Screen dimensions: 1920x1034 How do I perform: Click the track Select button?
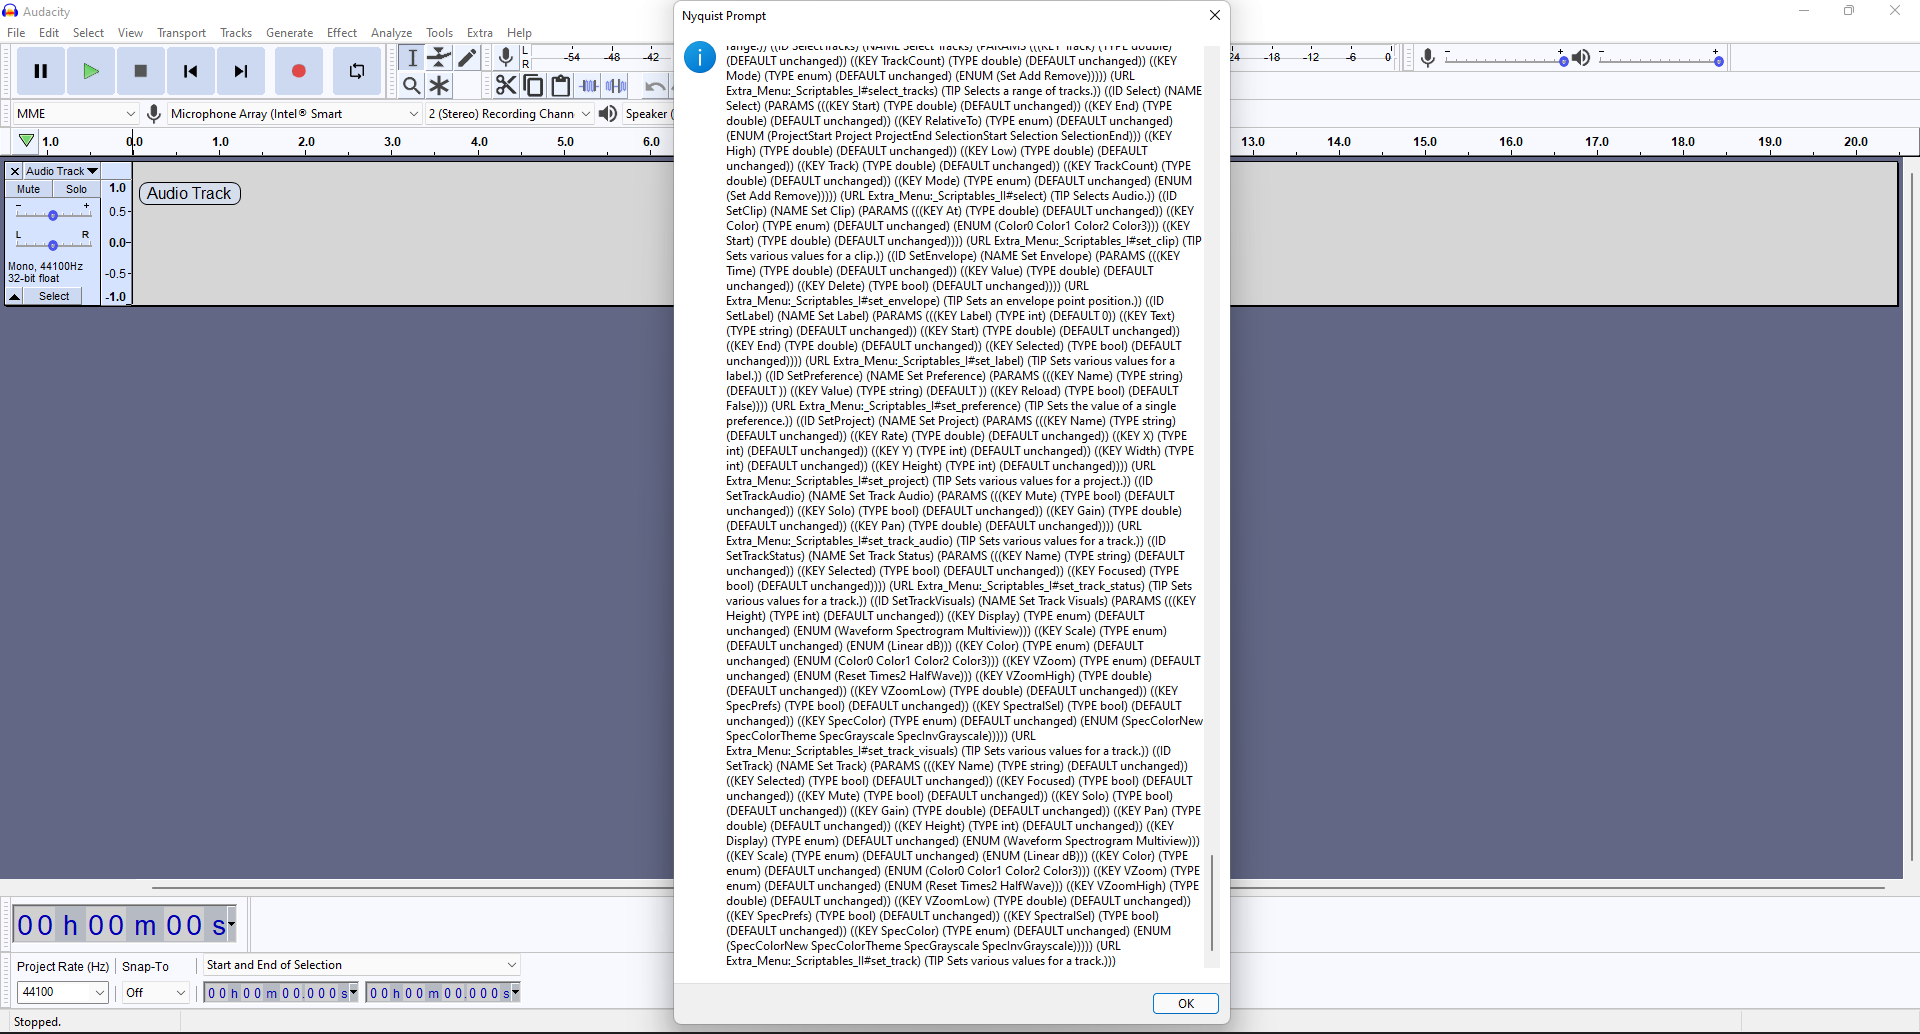(x=54, y=296)
